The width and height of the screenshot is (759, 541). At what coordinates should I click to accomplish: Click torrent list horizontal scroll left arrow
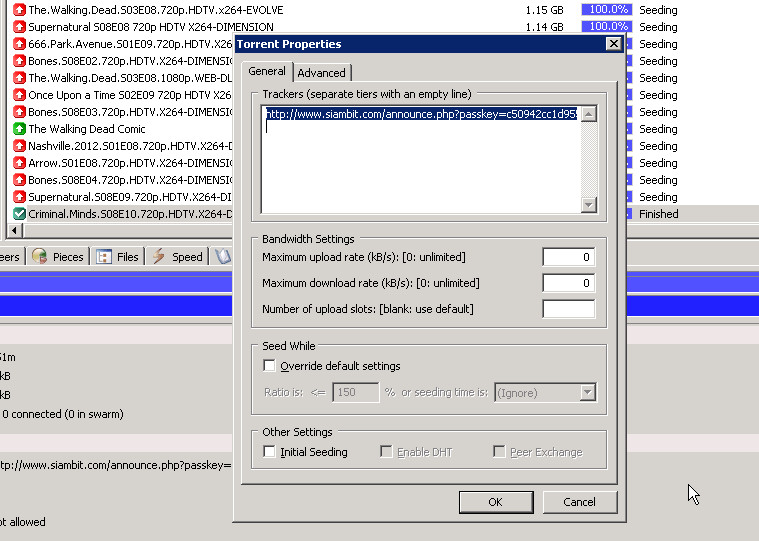tap(15, 231)
